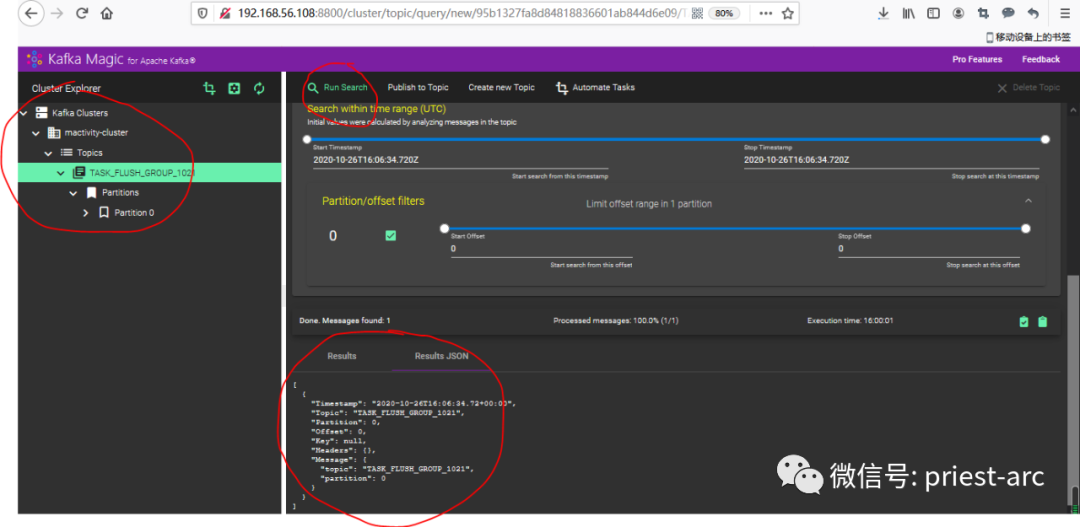
Task: Collapse the Partitions node chevron
Action: tap(74, 193)
